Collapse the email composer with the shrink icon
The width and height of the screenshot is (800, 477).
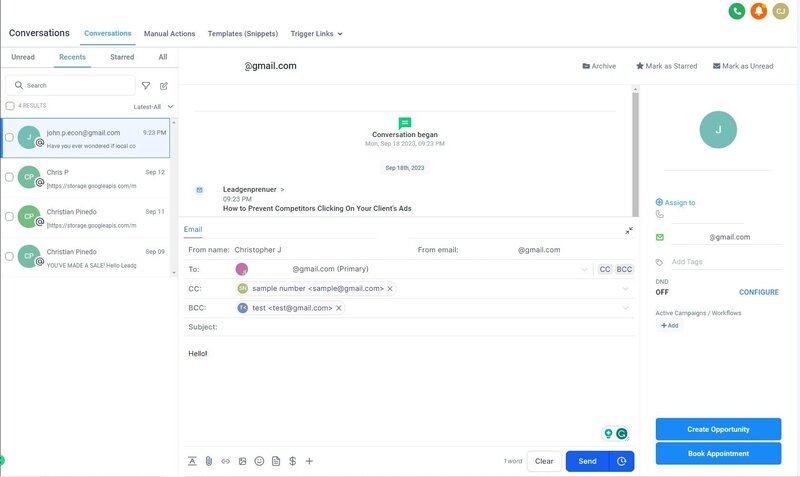[x=629, y=231]
